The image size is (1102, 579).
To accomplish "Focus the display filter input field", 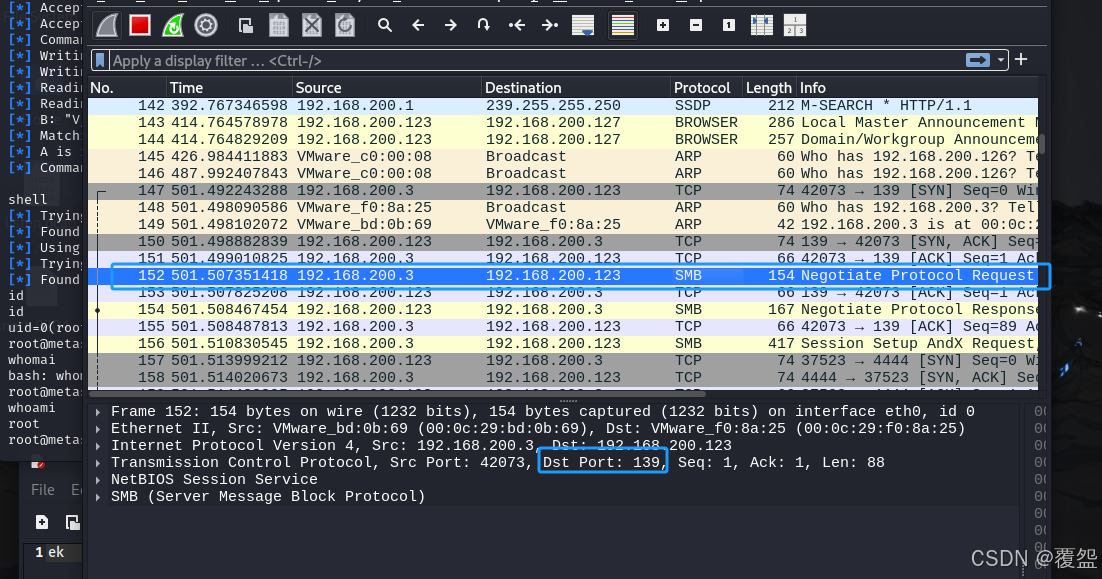I will coord(534,61).
